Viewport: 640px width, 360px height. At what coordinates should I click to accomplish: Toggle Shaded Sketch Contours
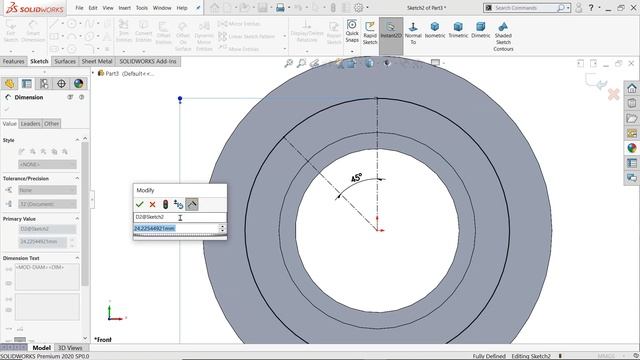click(x=503, y=37)
